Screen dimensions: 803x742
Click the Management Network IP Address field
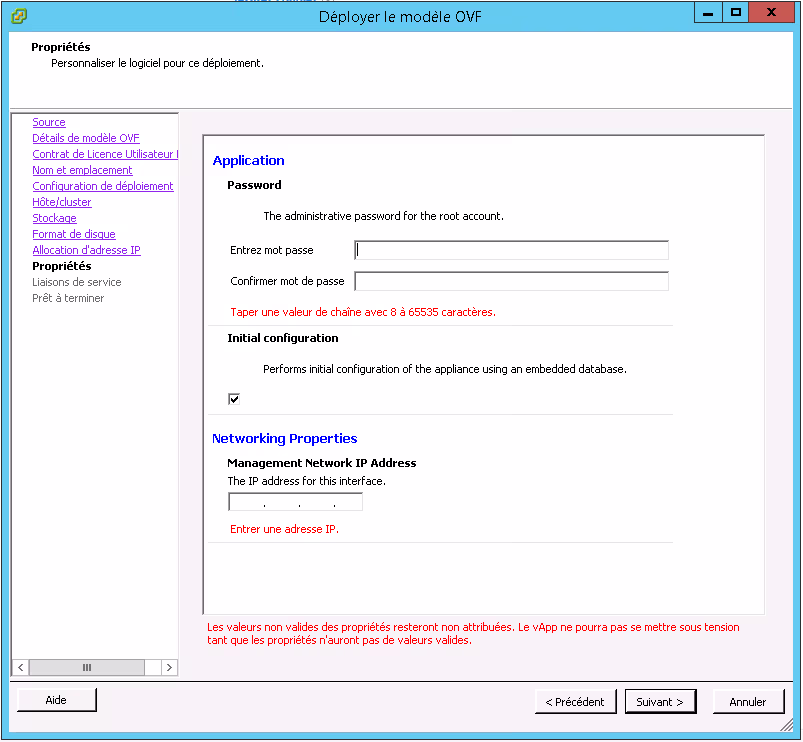click(295, 502)
